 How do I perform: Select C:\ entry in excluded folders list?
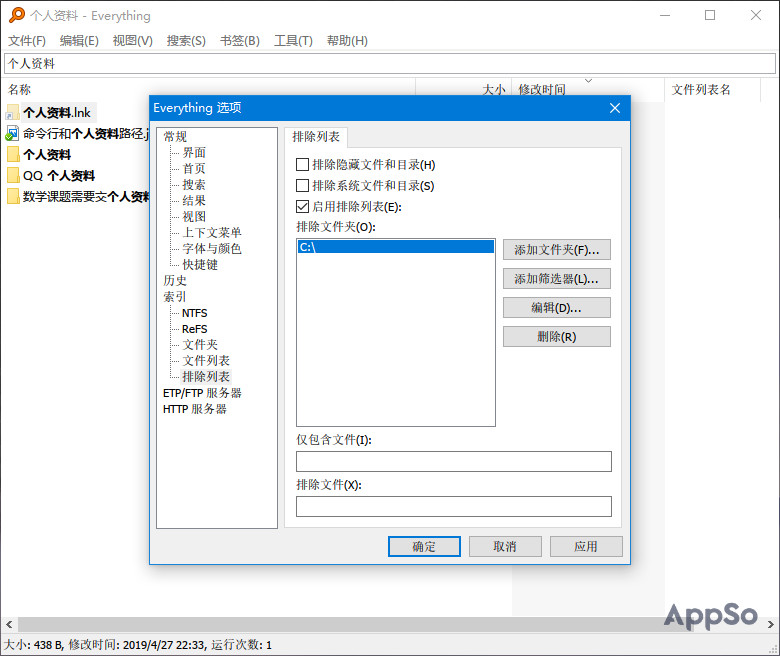tap(395, 247)
